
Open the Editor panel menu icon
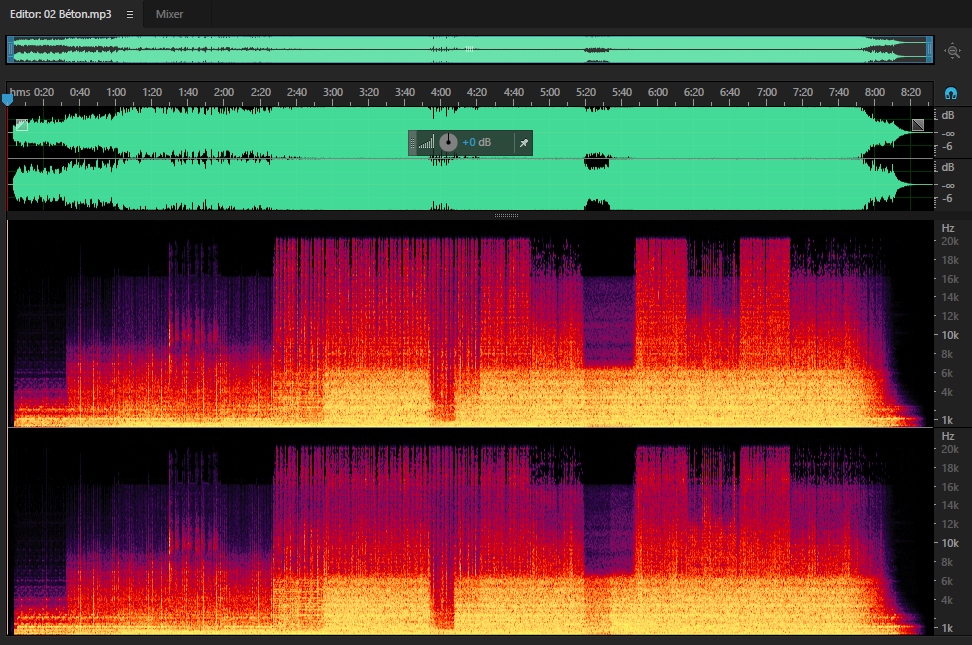click(x=130, y=14)
